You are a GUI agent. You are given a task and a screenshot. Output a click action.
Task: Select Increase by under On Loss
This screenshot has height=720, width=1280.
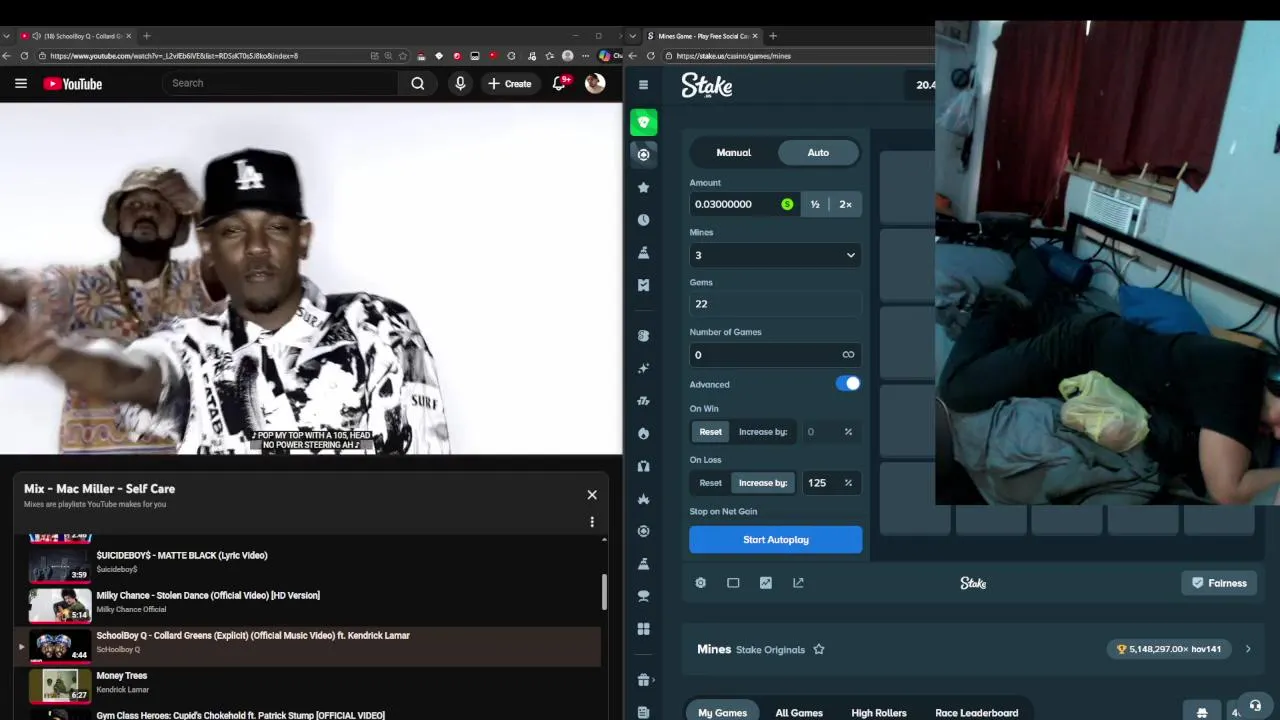tap(763, 483)
